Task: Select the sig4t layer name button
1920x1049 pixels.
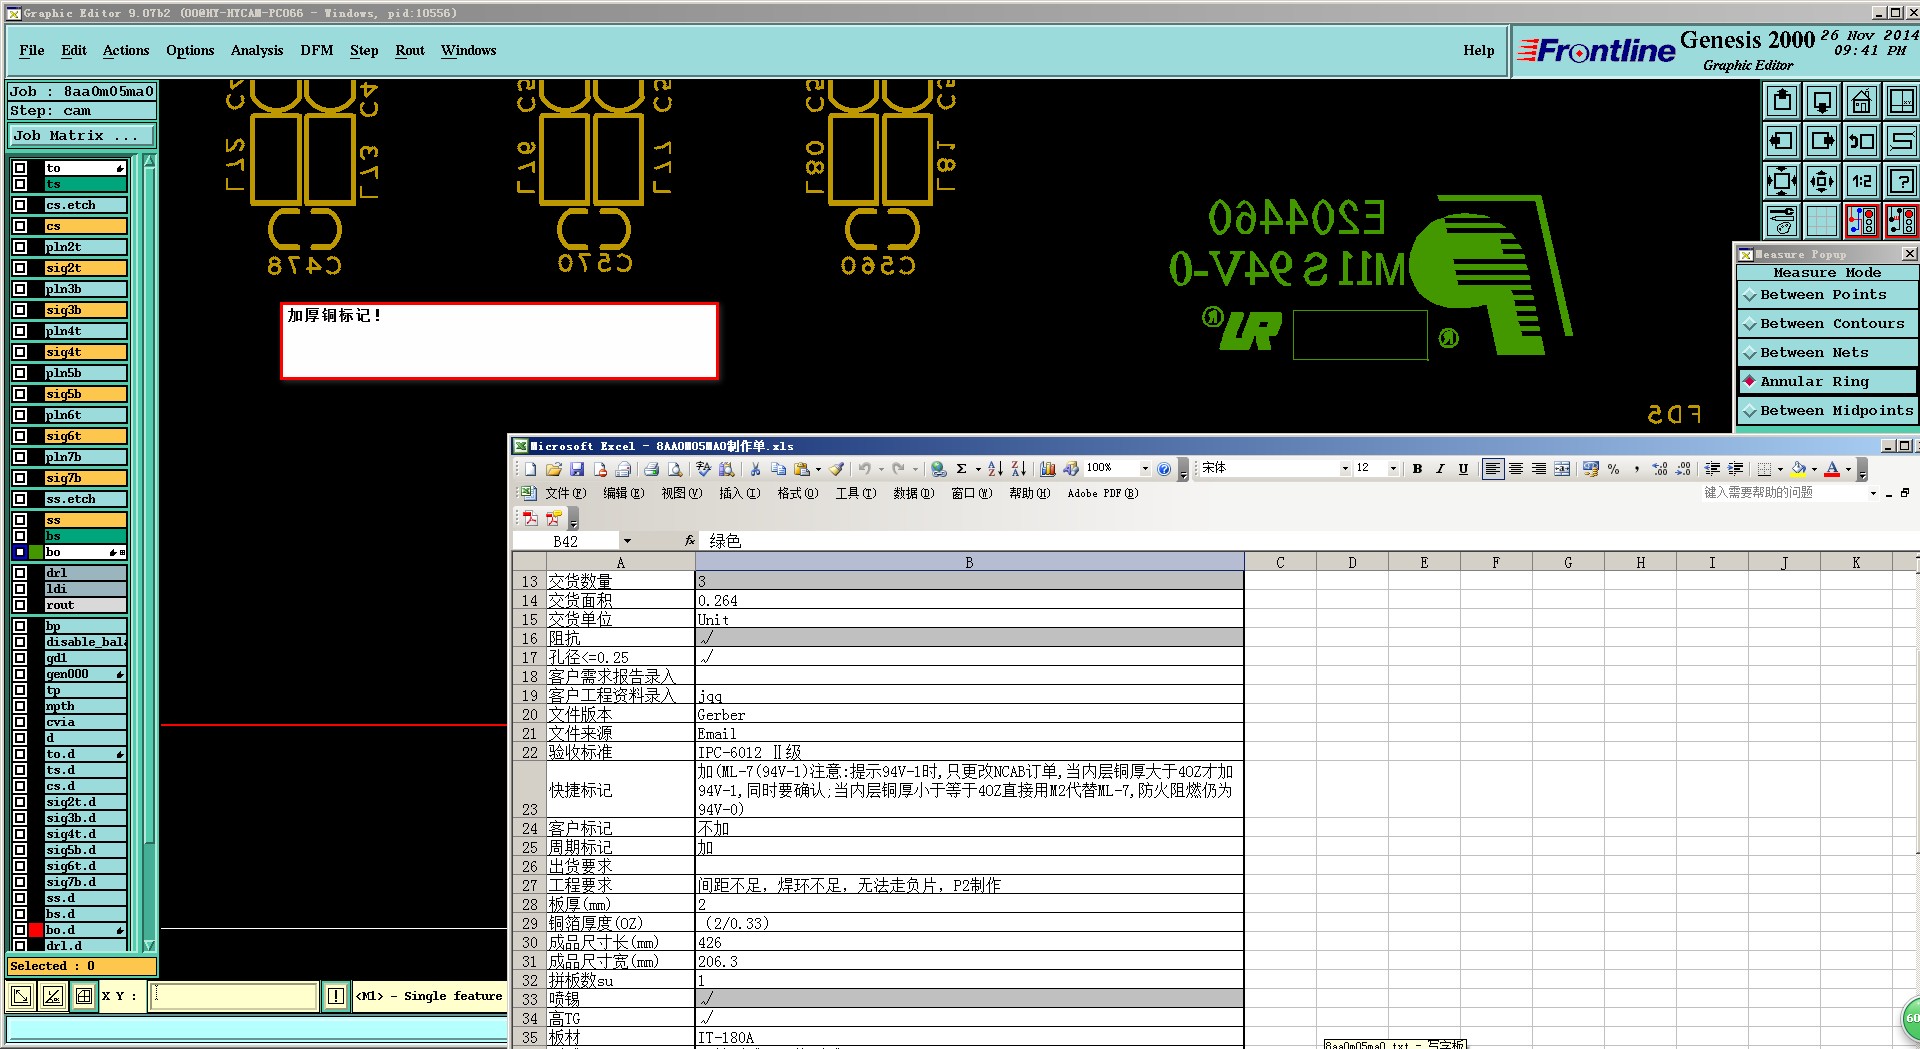Action: 85,352
